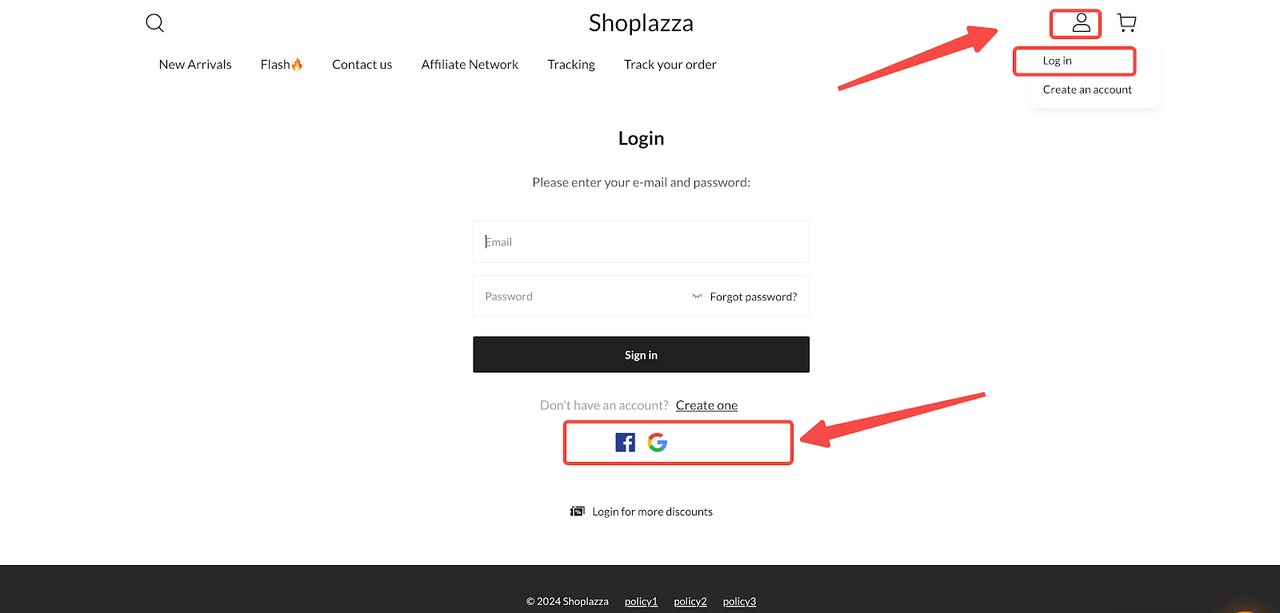
Task: Open the policy2 footer link
Action: (x=690, y=601)
